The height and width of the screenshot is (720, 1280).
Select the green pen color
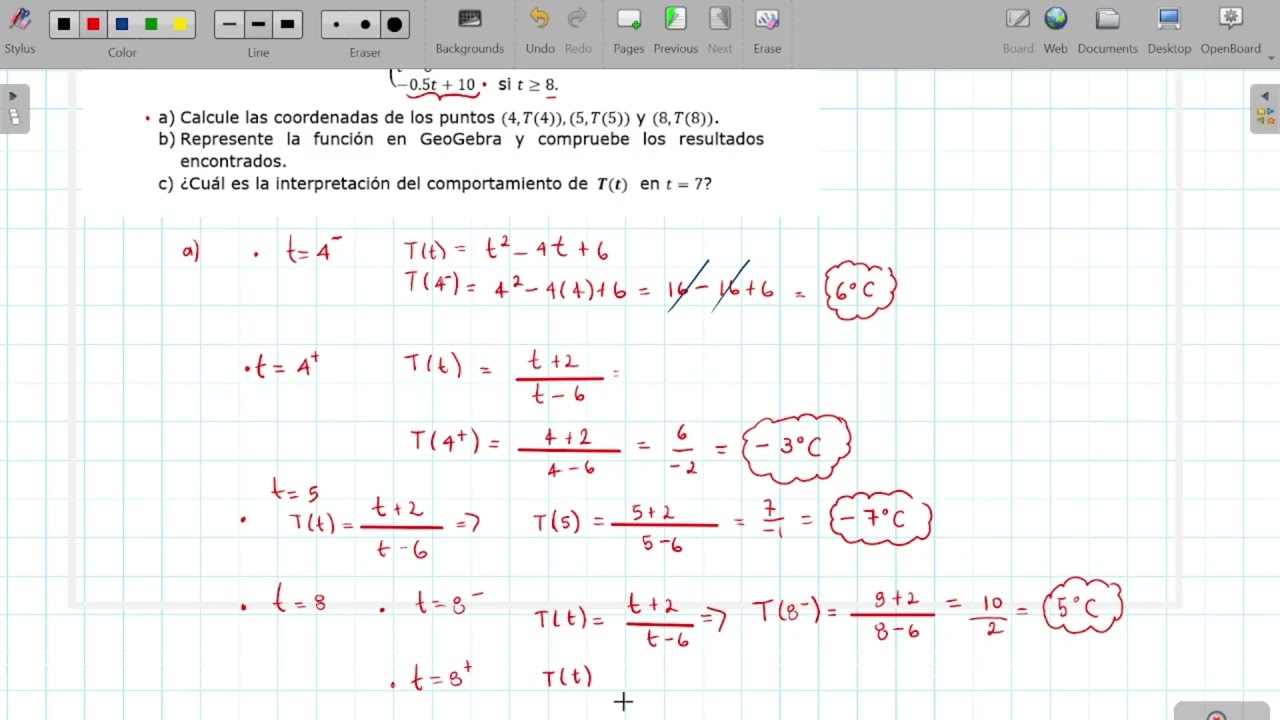151,25
